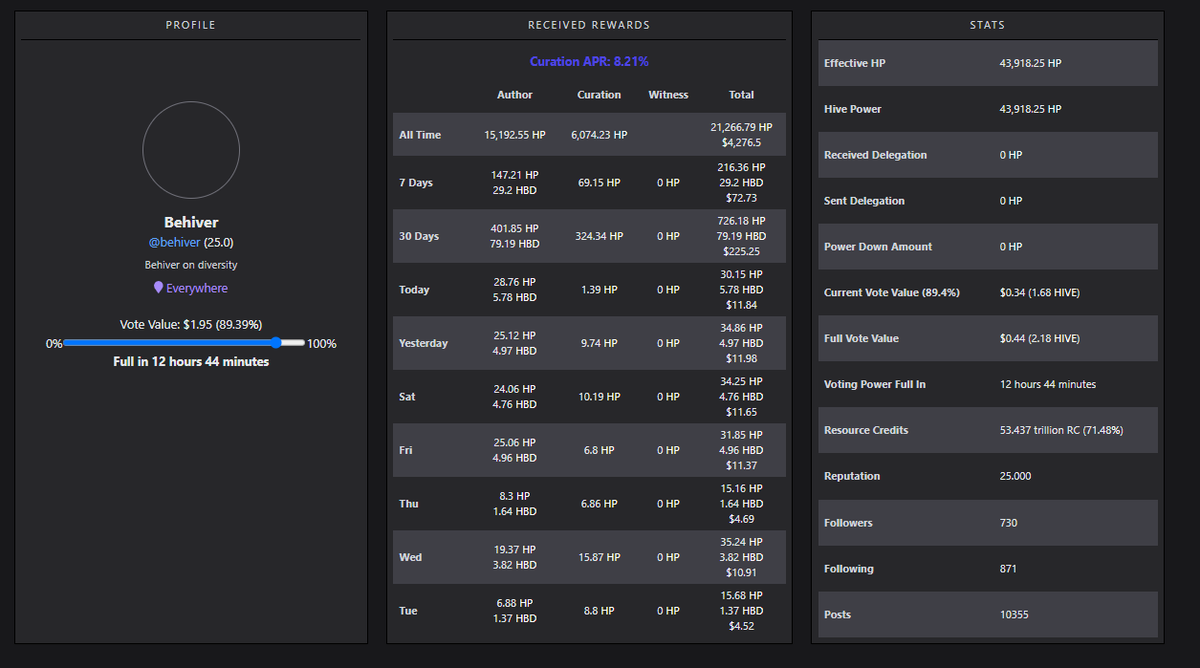Click the Hive Power stat label

tap(853, 109)
